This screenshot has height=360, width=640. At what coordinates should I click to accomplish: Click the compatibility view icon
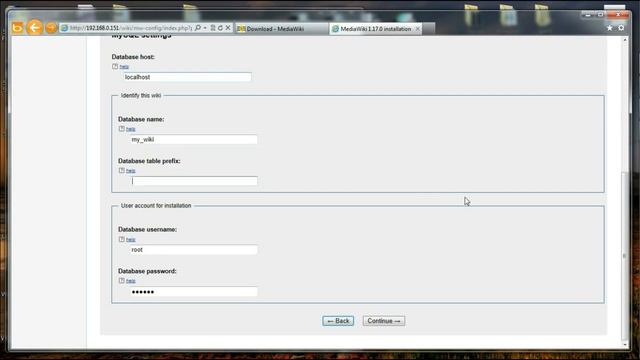[x=213, y=28]
